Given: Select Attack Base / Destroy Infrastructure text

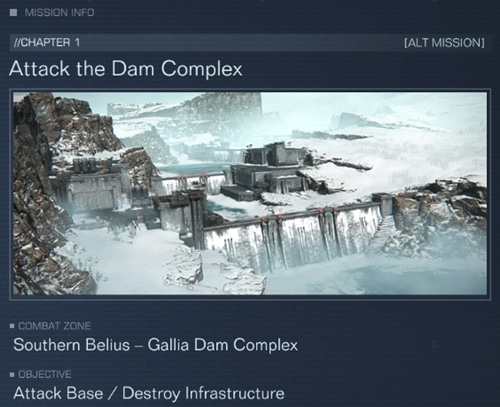Looking at the screenshot, I should [x=149, y=393].
